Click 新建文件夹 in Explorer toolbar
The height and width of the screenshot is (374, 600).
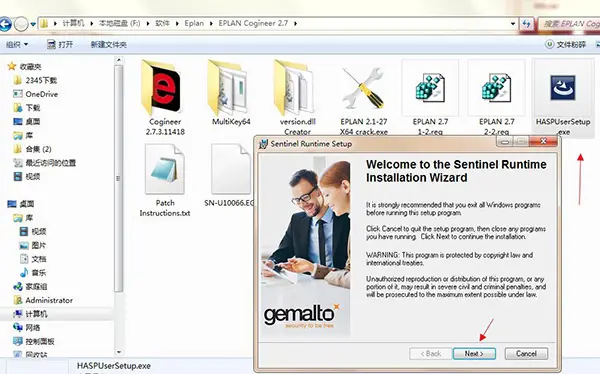coord(109,44)
